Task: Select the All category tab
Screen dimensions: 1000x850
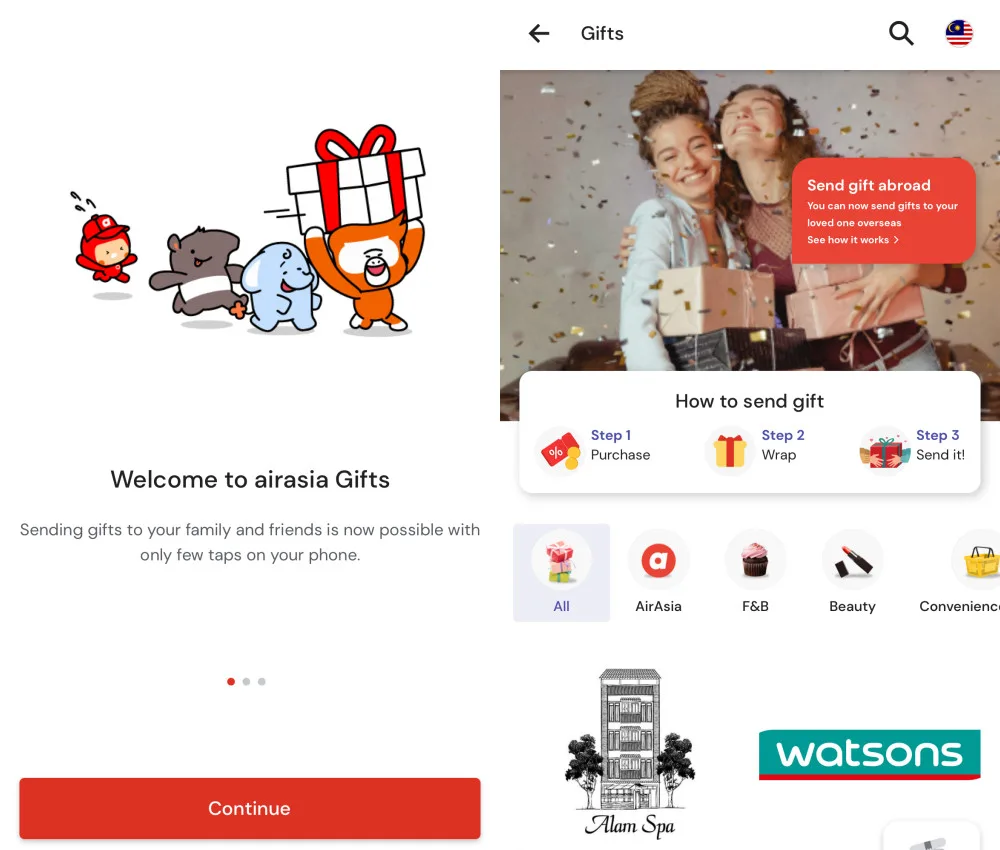Action: (x=561, y=573)
